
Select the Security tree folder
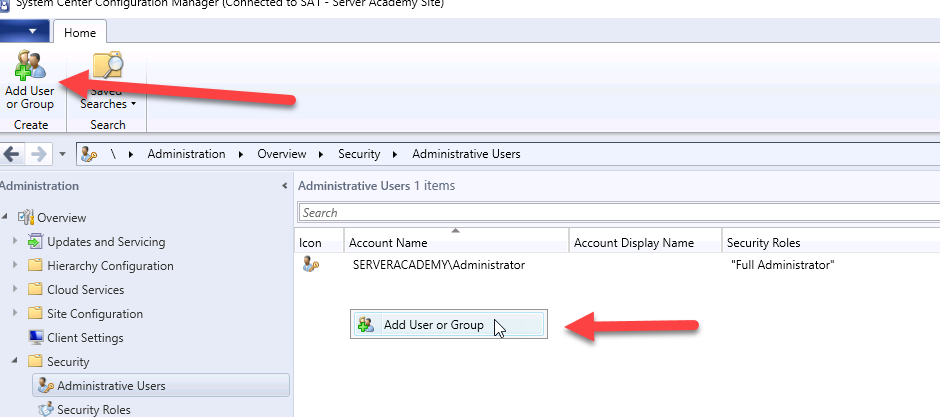[x=68, y=362]
